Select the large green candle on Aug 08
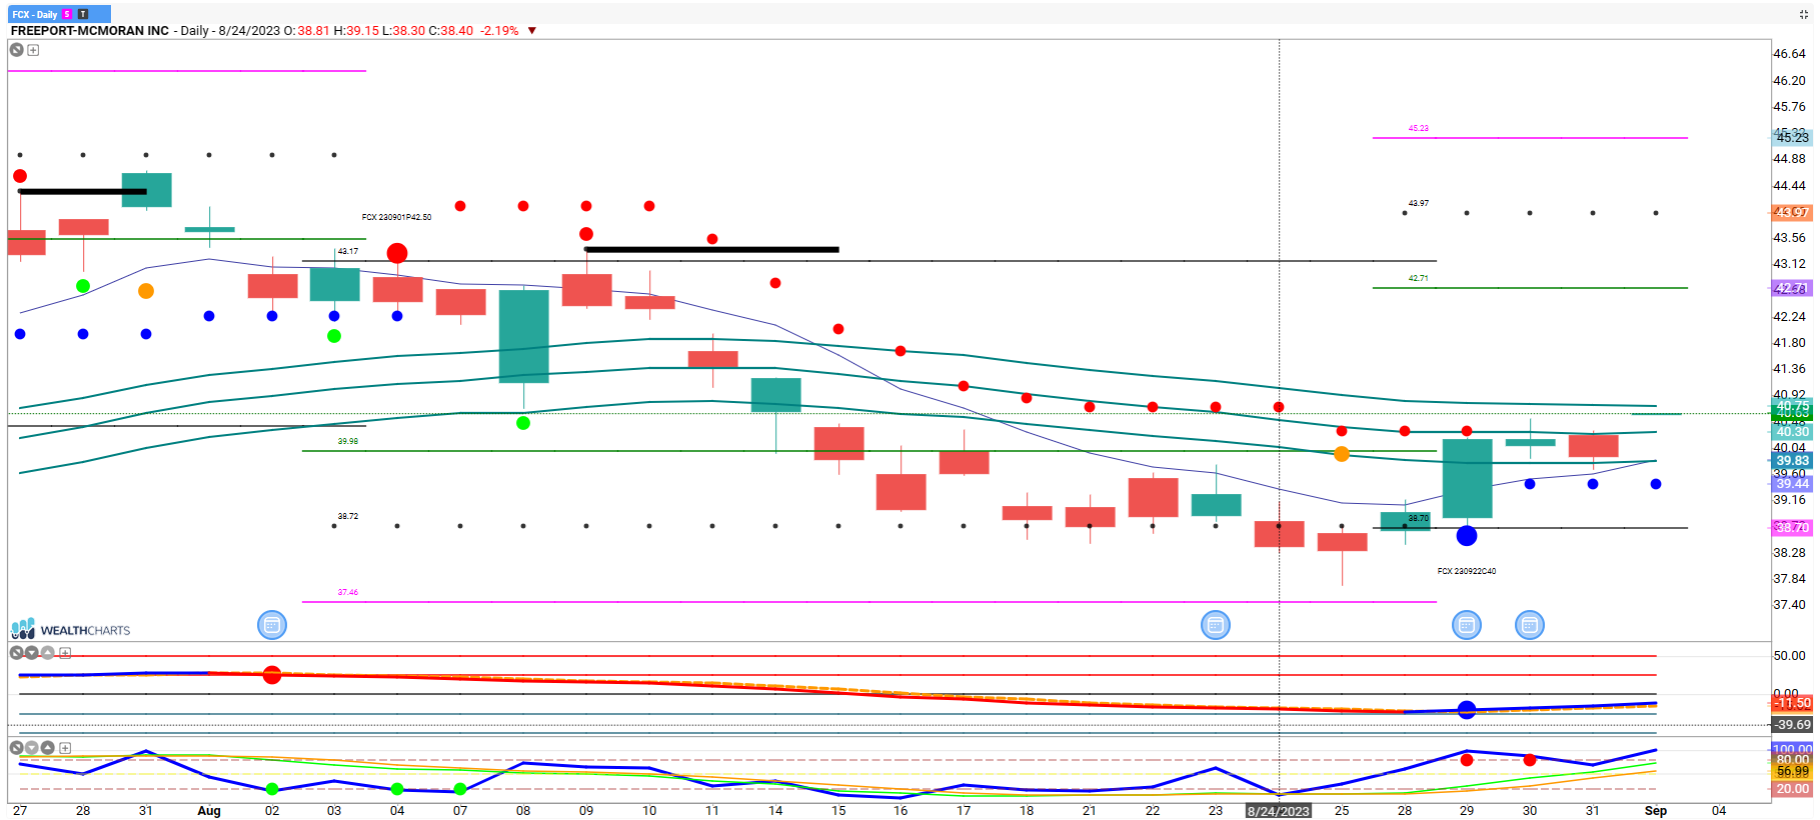 tap(523, 336)
